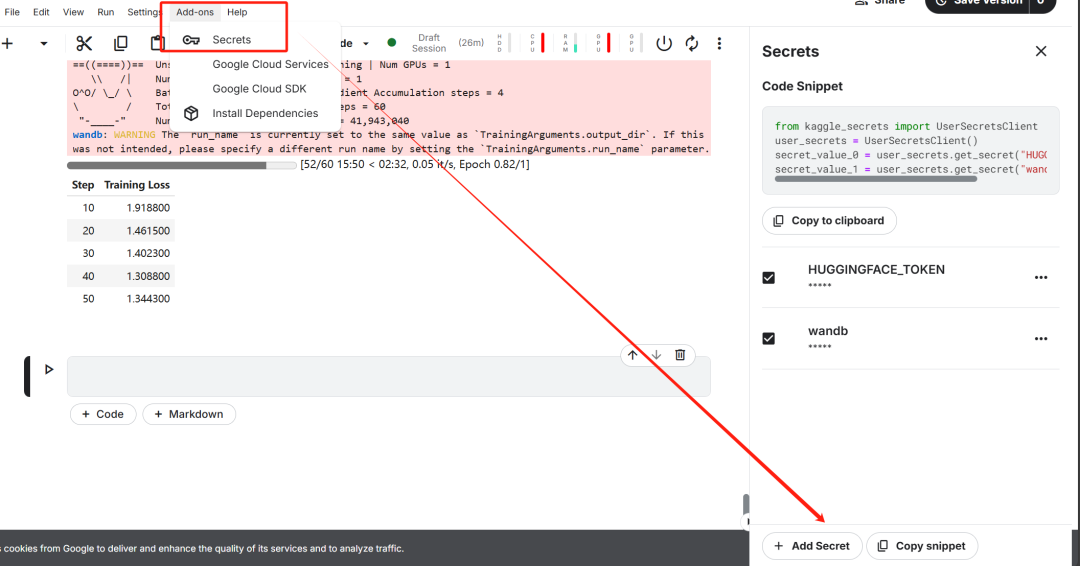Viewport: 1080px width, 566px height.
Task: Click the restart session refresh icon
Action: 692,43
